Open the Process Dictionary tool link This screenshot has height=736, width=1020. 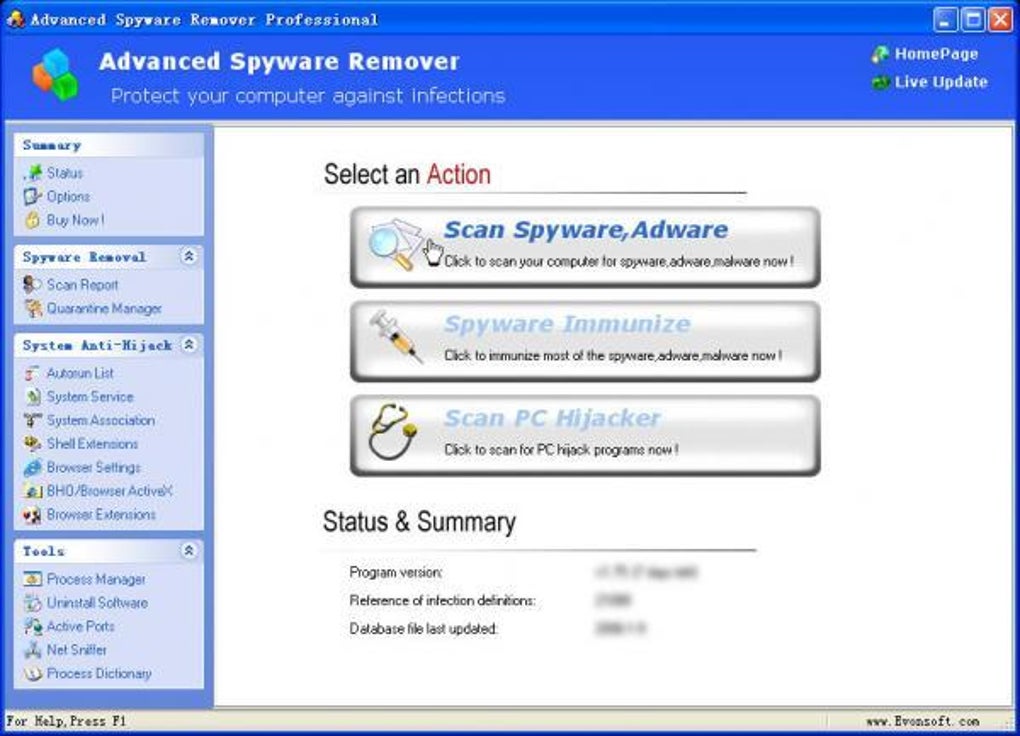99,674
